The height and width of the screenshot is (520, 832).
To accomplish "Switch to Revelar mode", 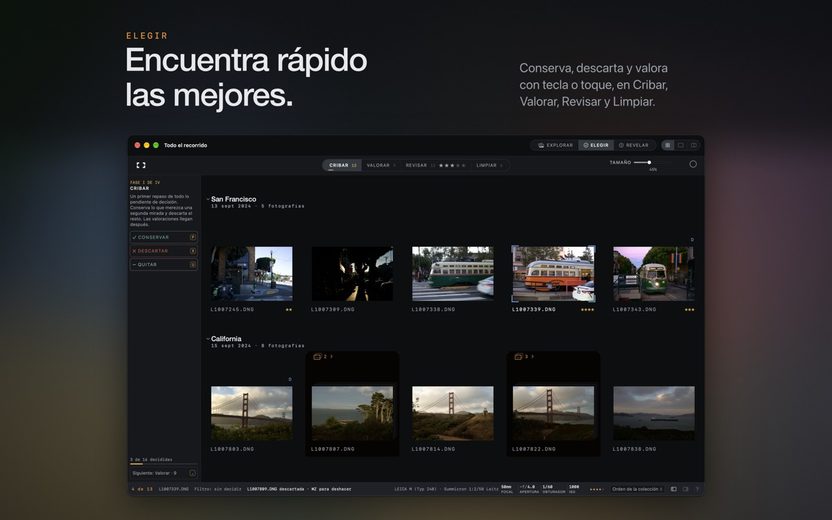I will point(634,145).
